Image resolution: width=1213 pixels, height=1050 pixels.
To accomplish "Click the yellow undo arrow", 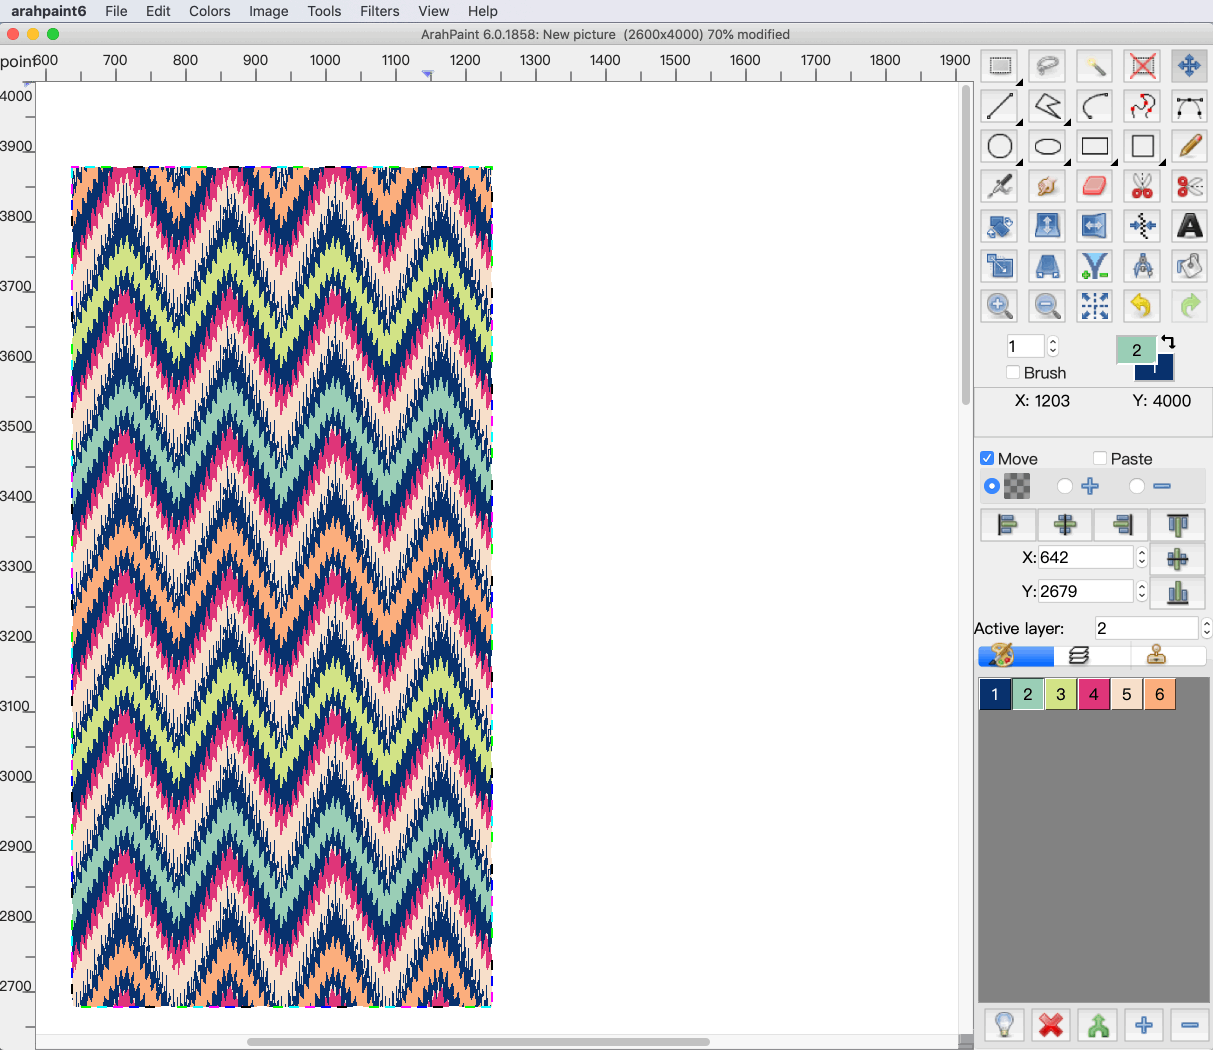I will click(x=1142, y=306).
